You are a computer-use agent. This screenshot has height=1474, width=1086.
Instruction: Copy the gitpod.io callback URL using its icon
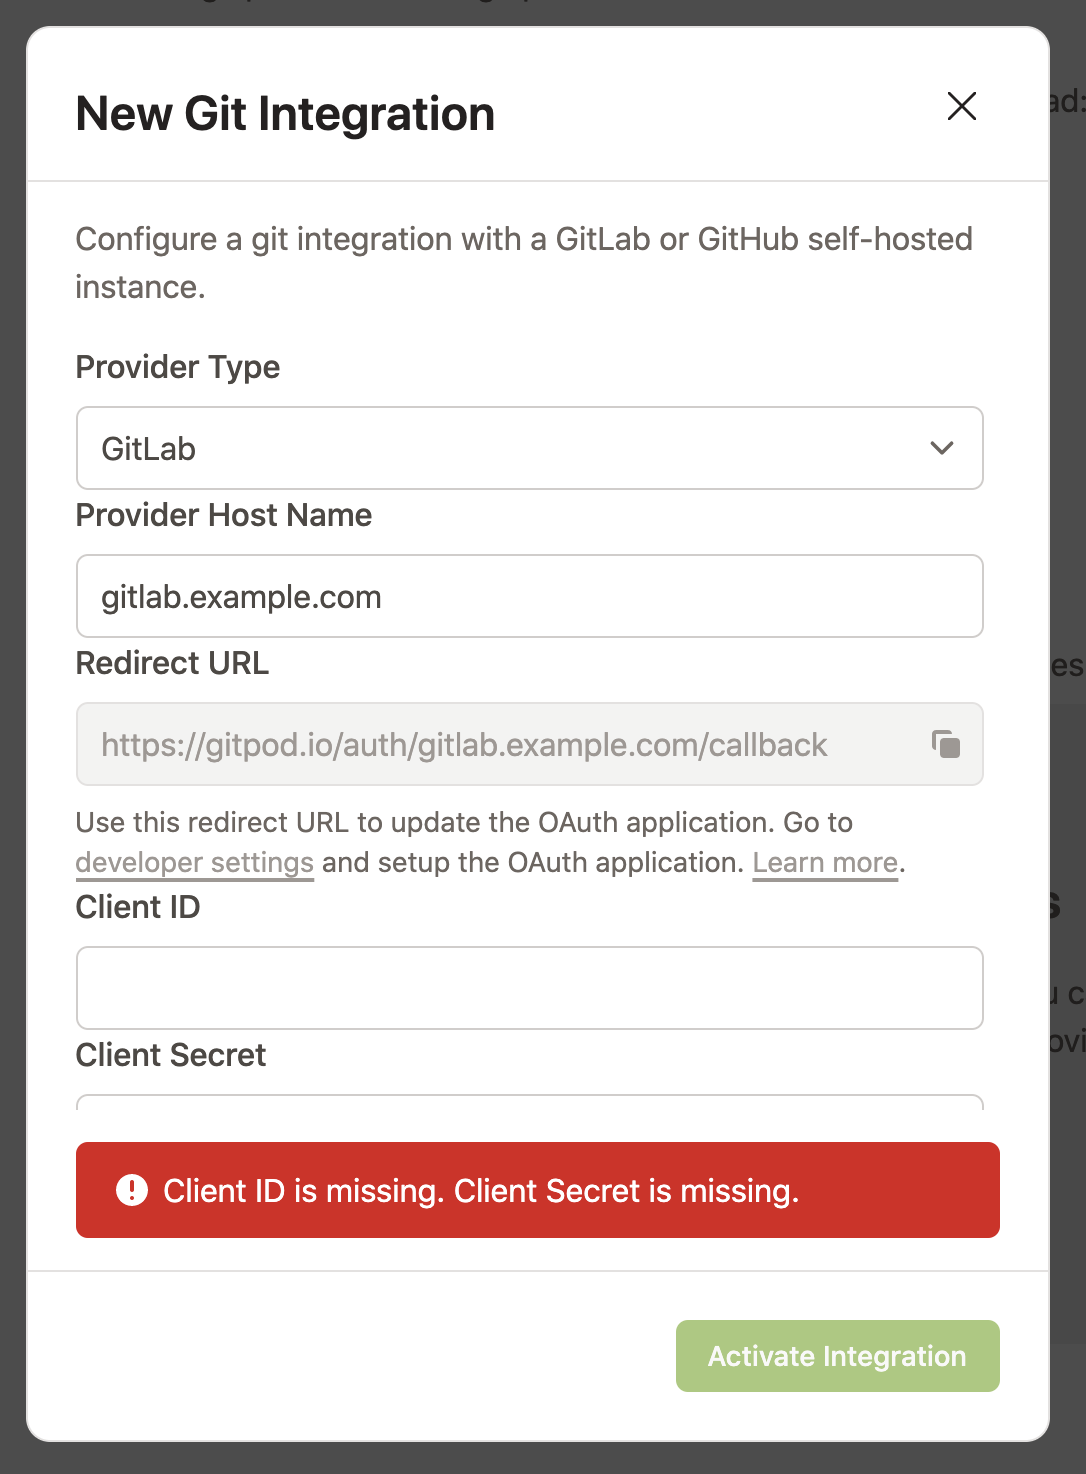tap(946, 744)
